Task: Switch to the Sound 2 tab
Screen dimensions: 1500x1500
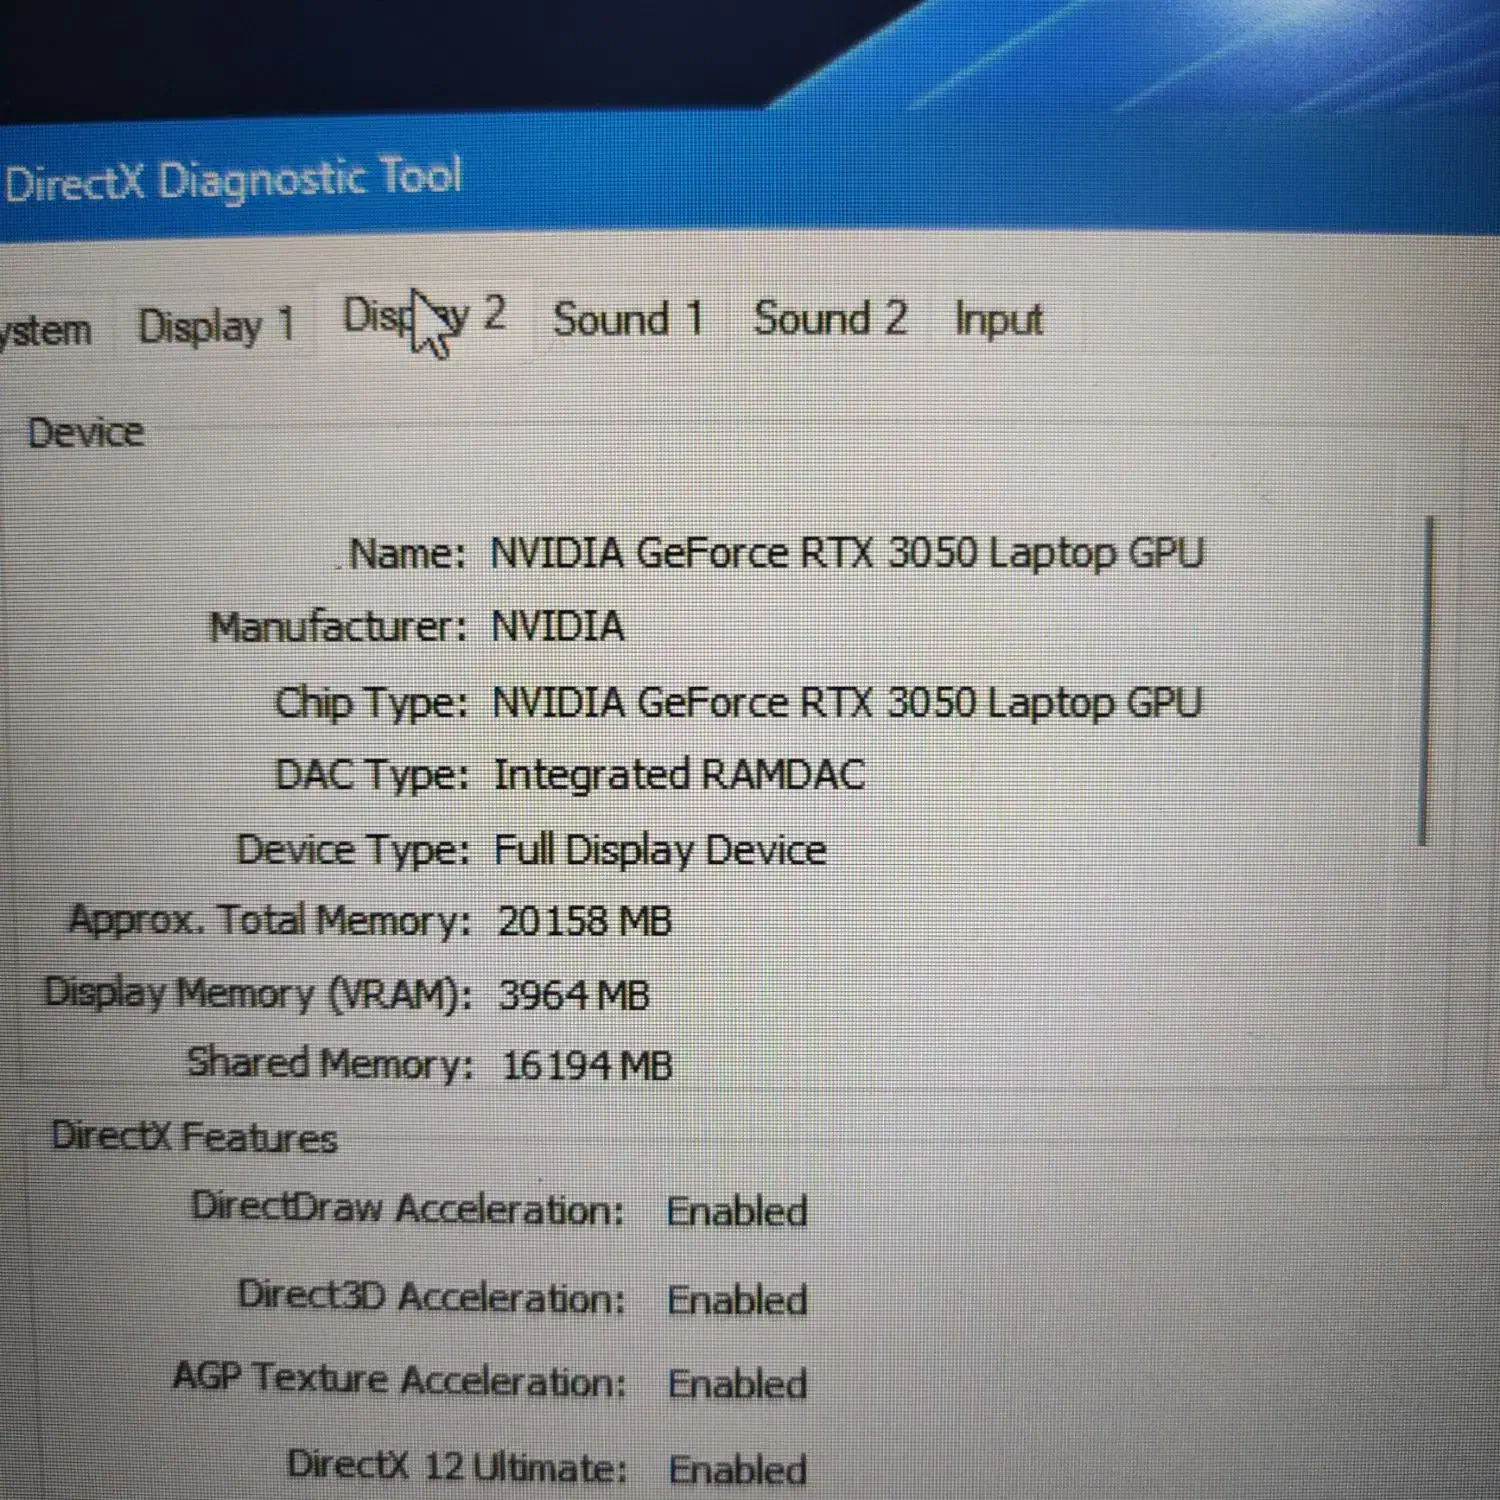Action: [x=830, y=319]
